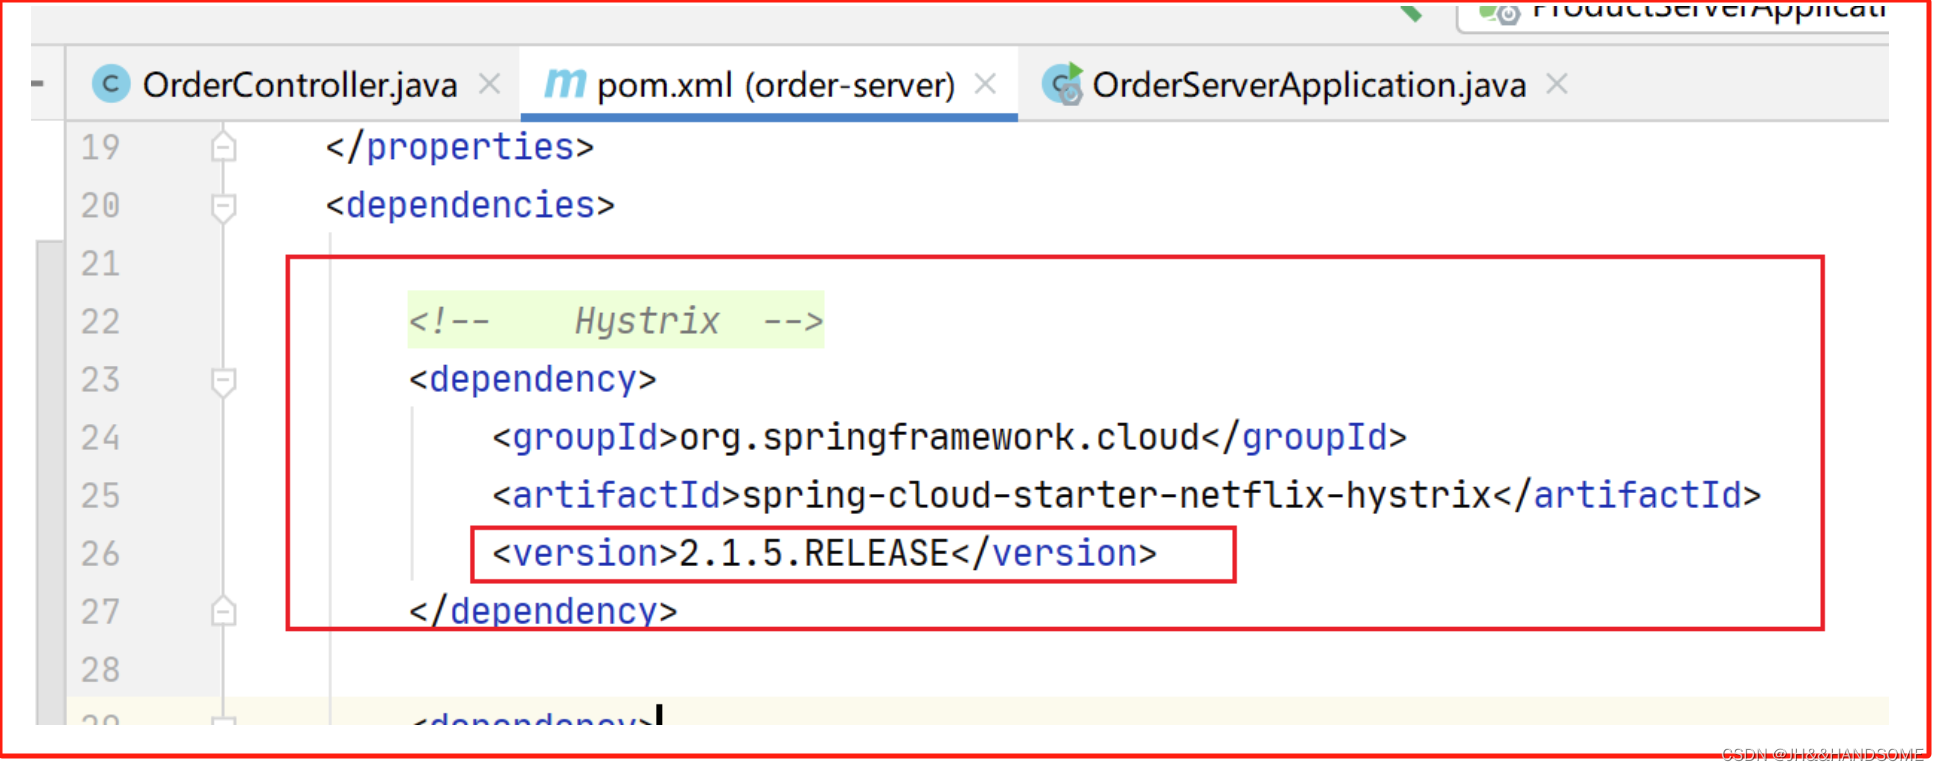Viewport: 1939px width, 771px height.
Task: Close the pom.xml (order-server) tab
Action: point(985,84)
